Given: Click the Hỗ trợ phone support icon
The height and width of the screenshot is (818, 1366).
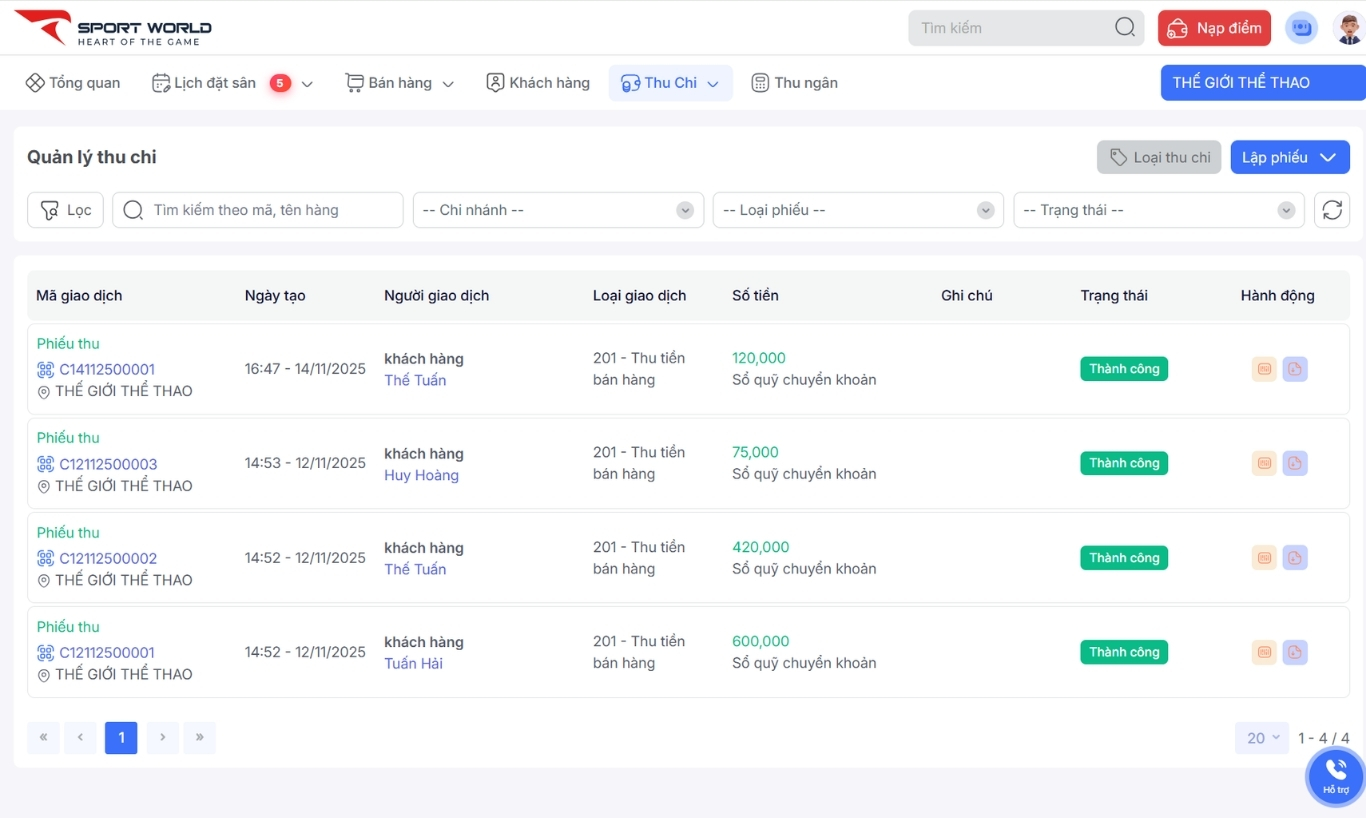Looking at the screenshot, I should pos(1335,775).
